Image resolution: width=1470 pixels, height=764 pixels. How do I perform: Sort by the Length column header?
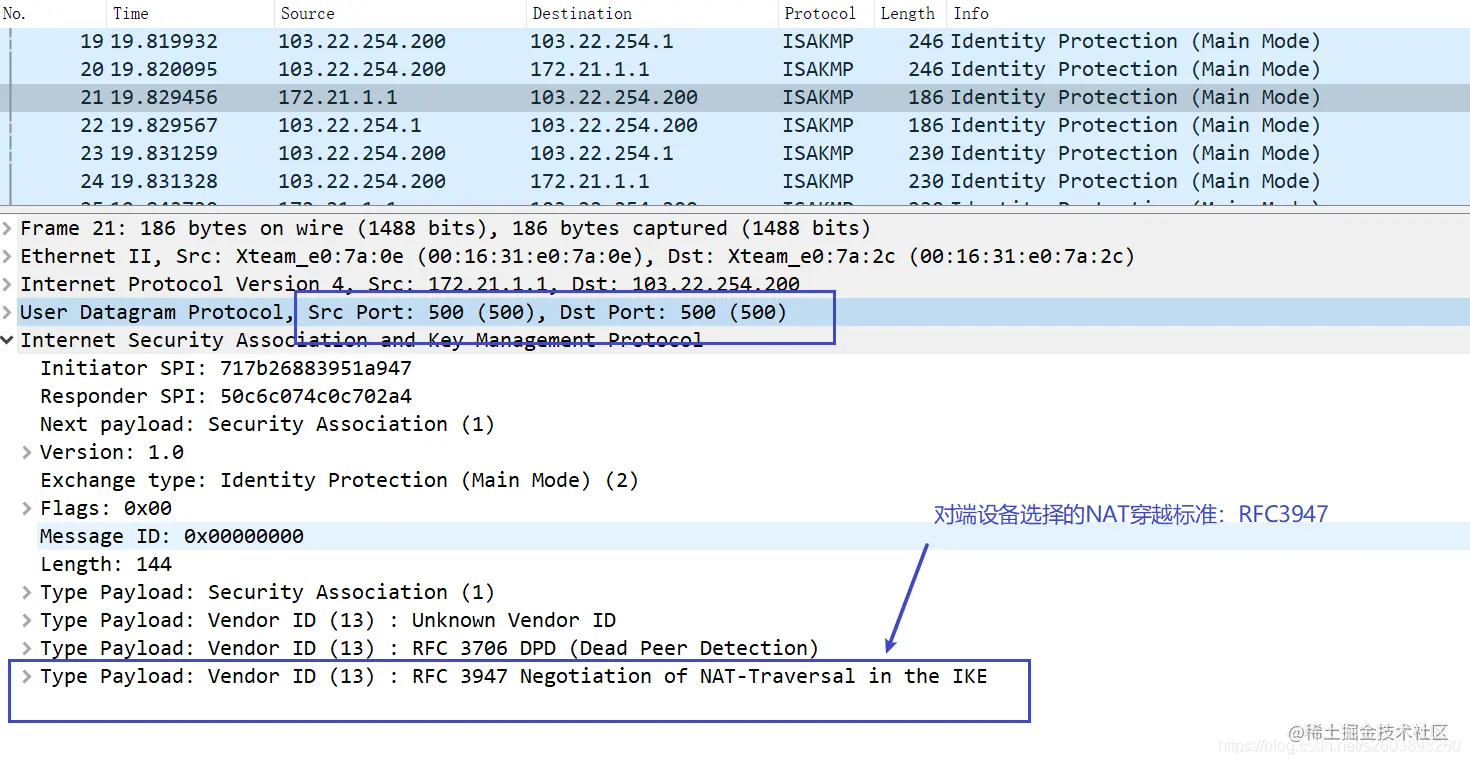point(910,13)
